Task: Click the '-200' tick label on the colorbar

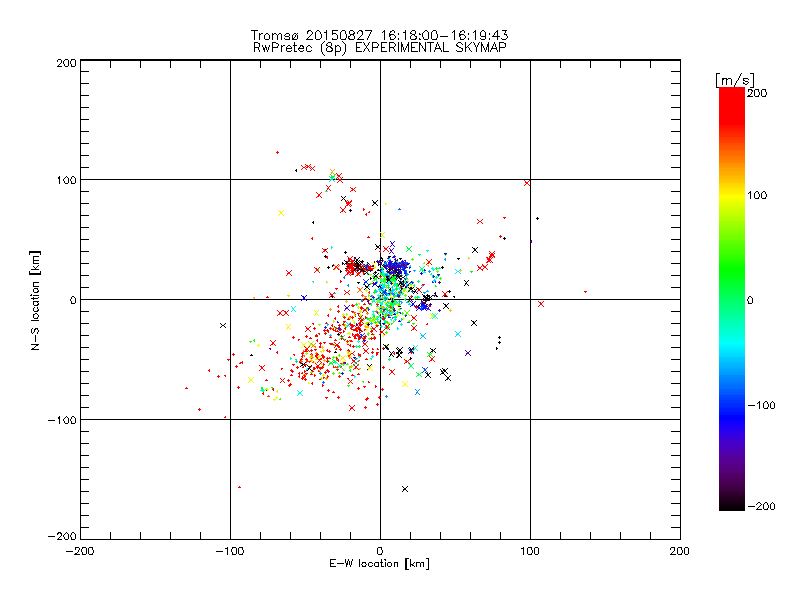Action: pyautogui.click(x=761, y=507)
